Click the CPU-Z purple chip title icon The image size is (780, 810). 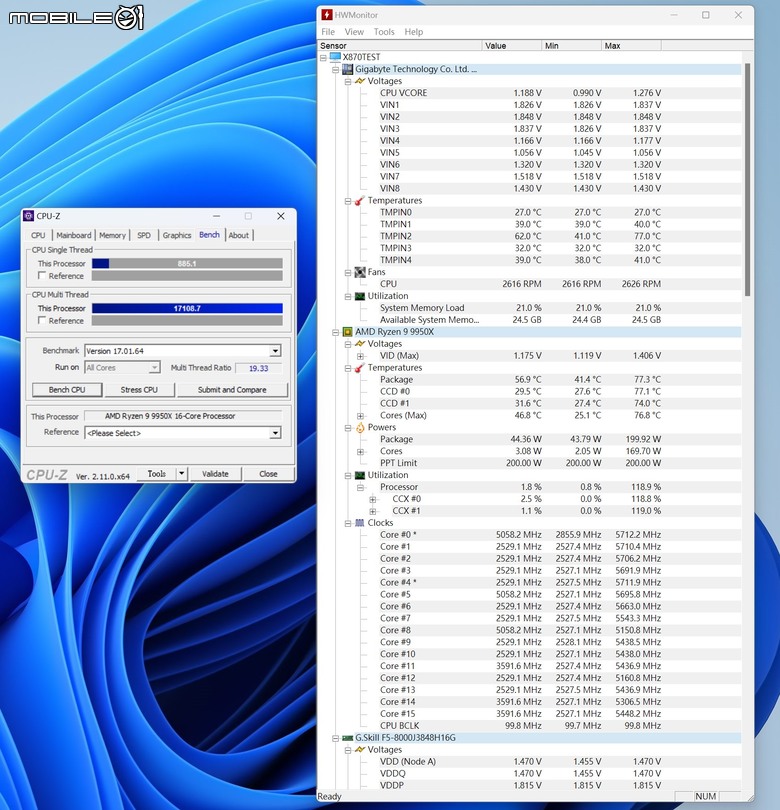[29, 216]
